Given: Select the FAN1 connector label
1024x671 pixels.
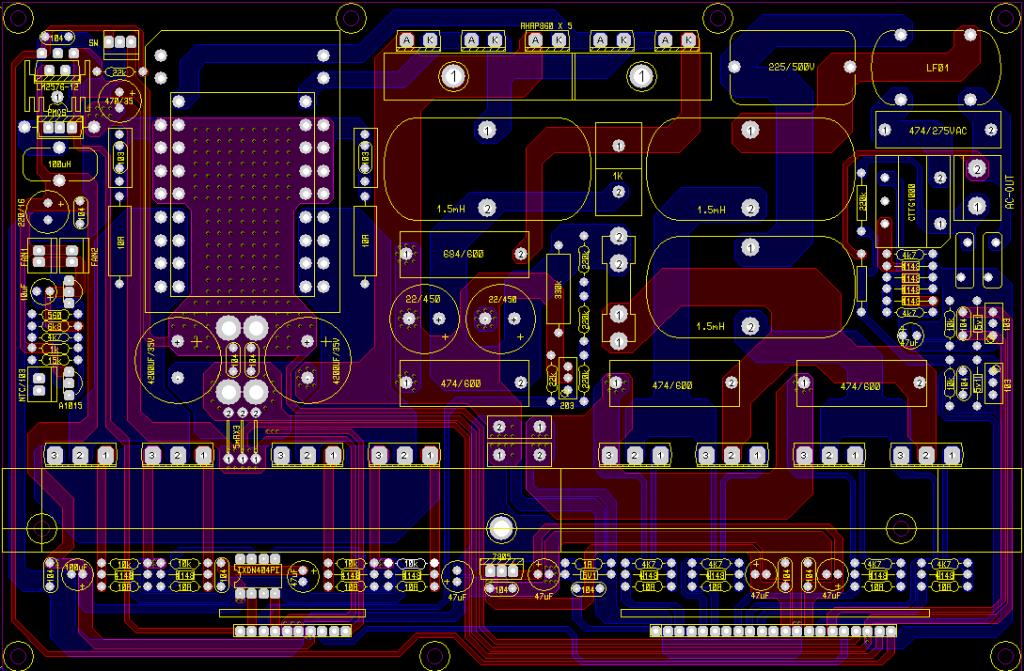Looking at the screenshot, I should (23, 255).
